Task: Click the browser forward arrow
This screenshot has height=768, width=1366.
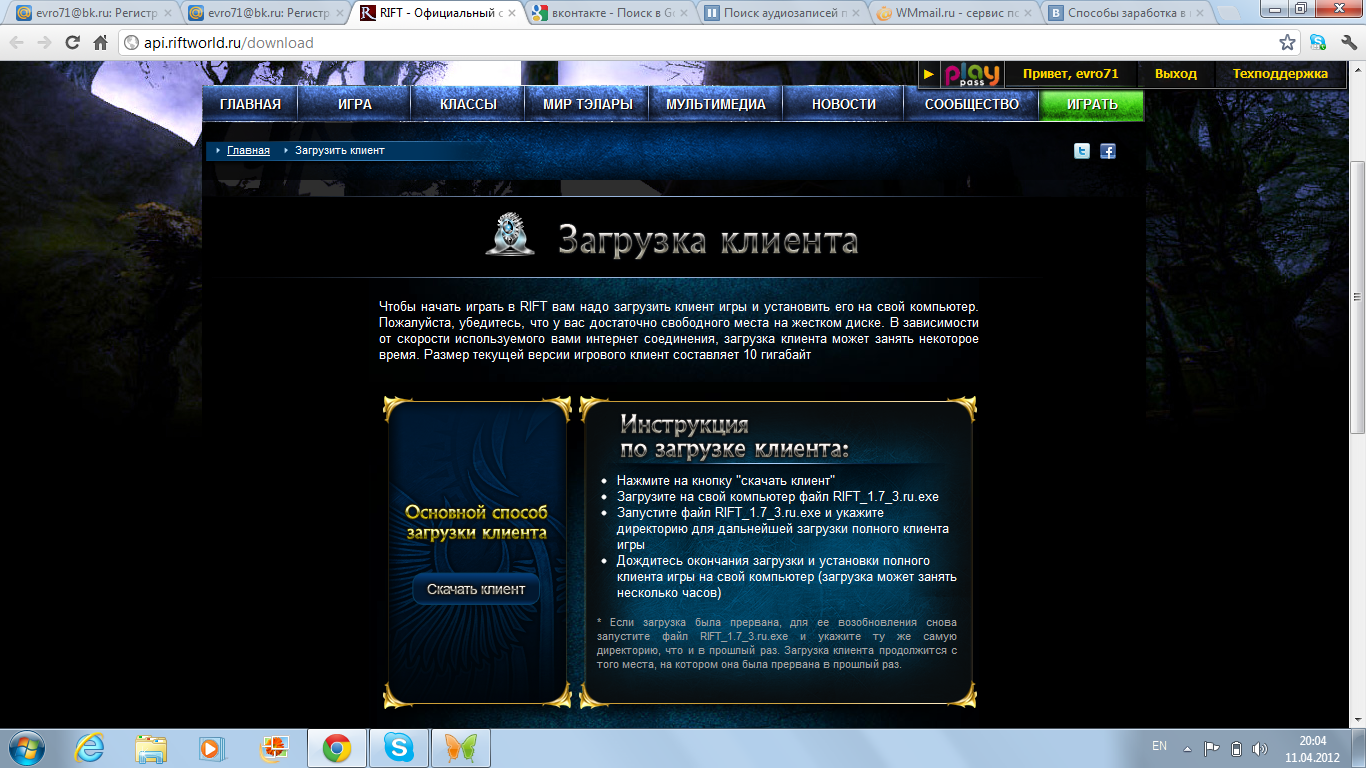Action: (44, 43)
